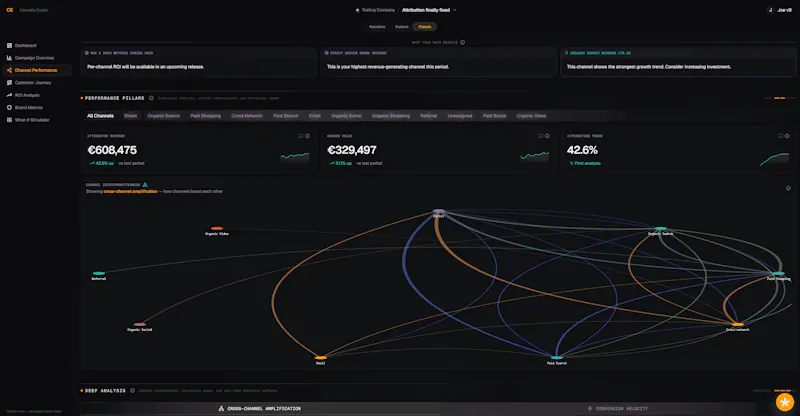
Task: Click the Attributed Revenue sparkline chart
Action: coord(295,156)
